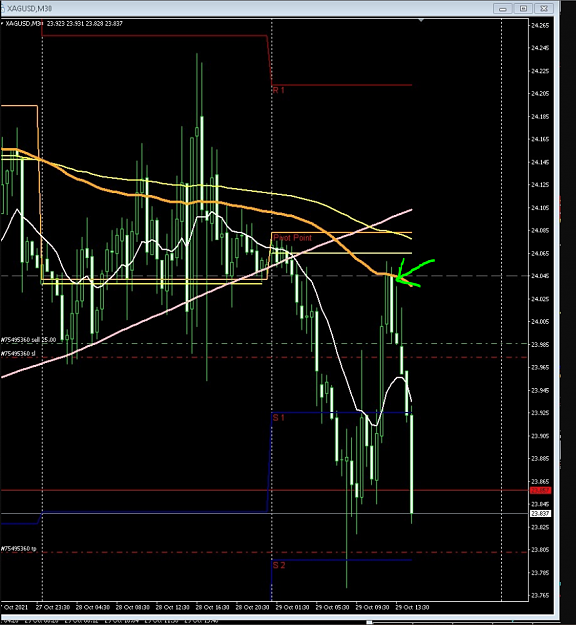The image size is (576, 625).
Task: Maximize the XAGUSD,M30 chart window
Action: click(523, 8)
